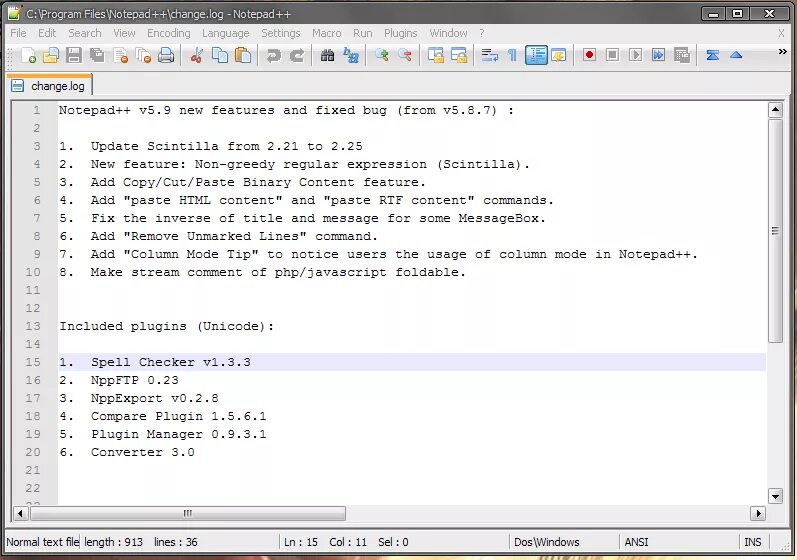797x560 pixels.
Task: Print the document using the printer icon
Action: pyautogui.click(x=166, y=55)
